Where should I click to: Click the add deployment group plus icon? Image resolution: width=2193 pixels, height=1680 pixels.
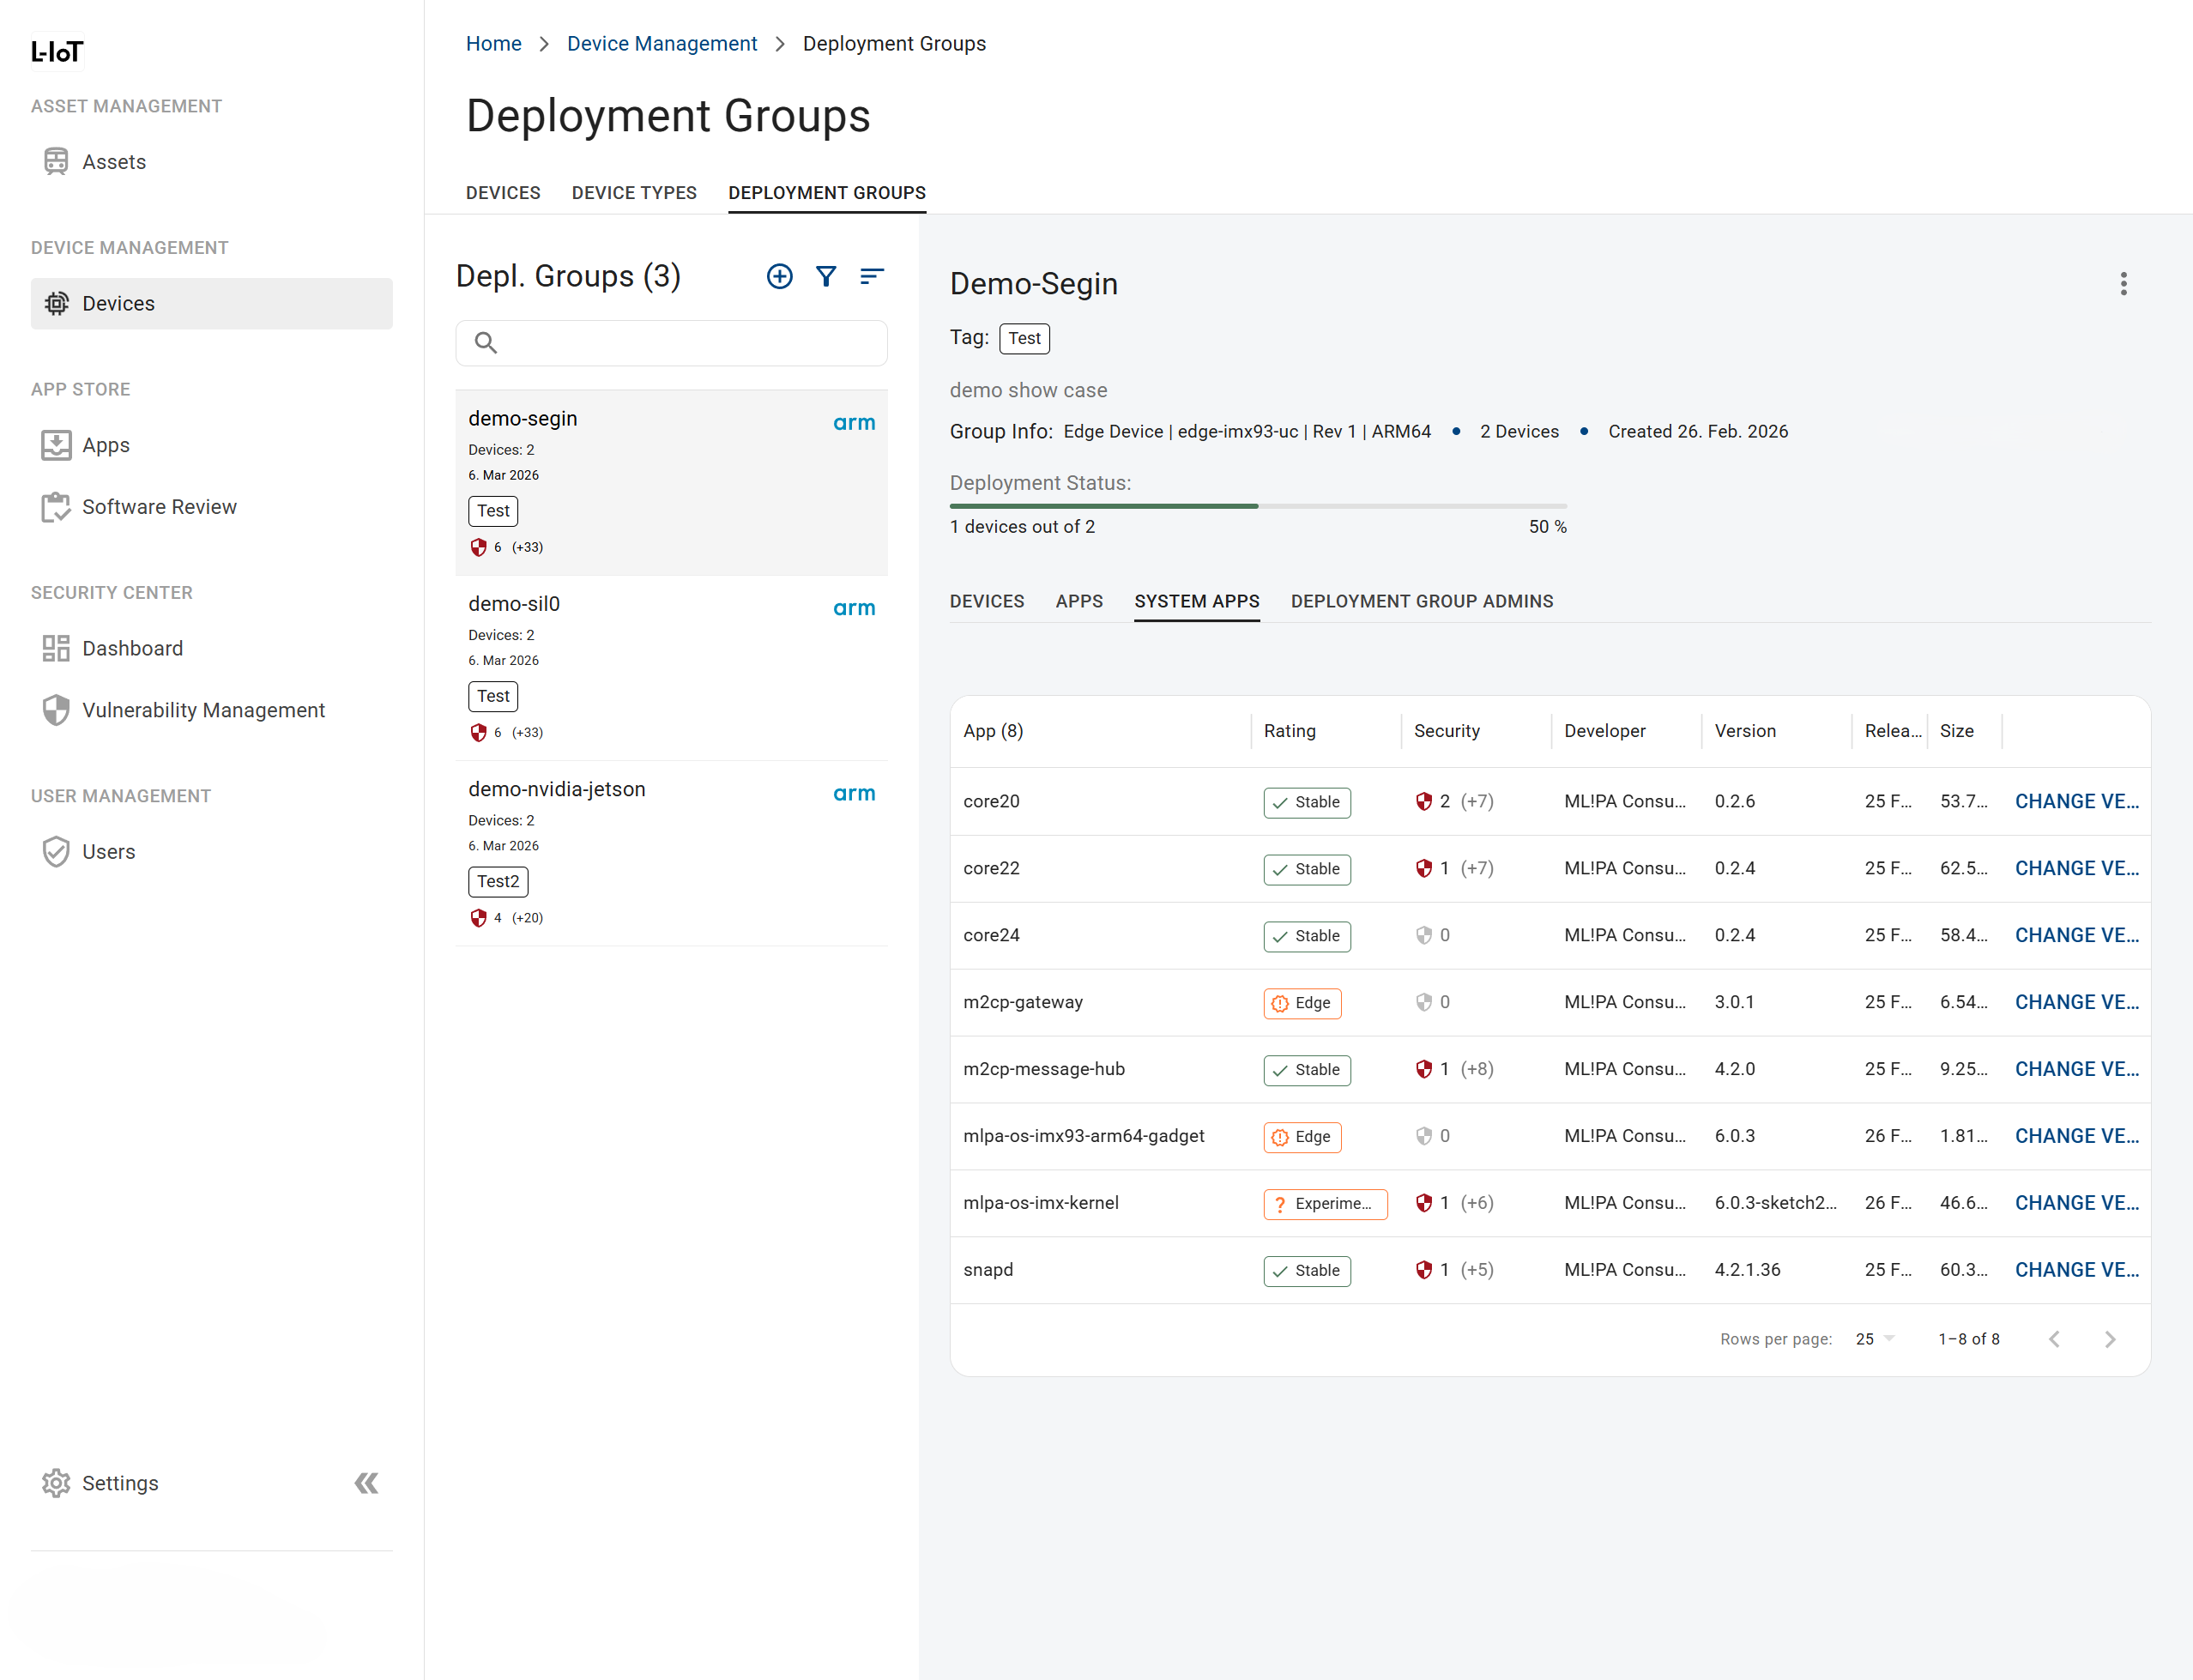[779, 276]
